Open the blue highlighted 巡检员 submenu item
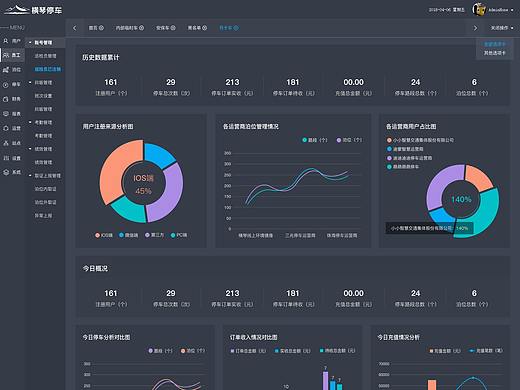The image size is (520, 390). (48, 69)
